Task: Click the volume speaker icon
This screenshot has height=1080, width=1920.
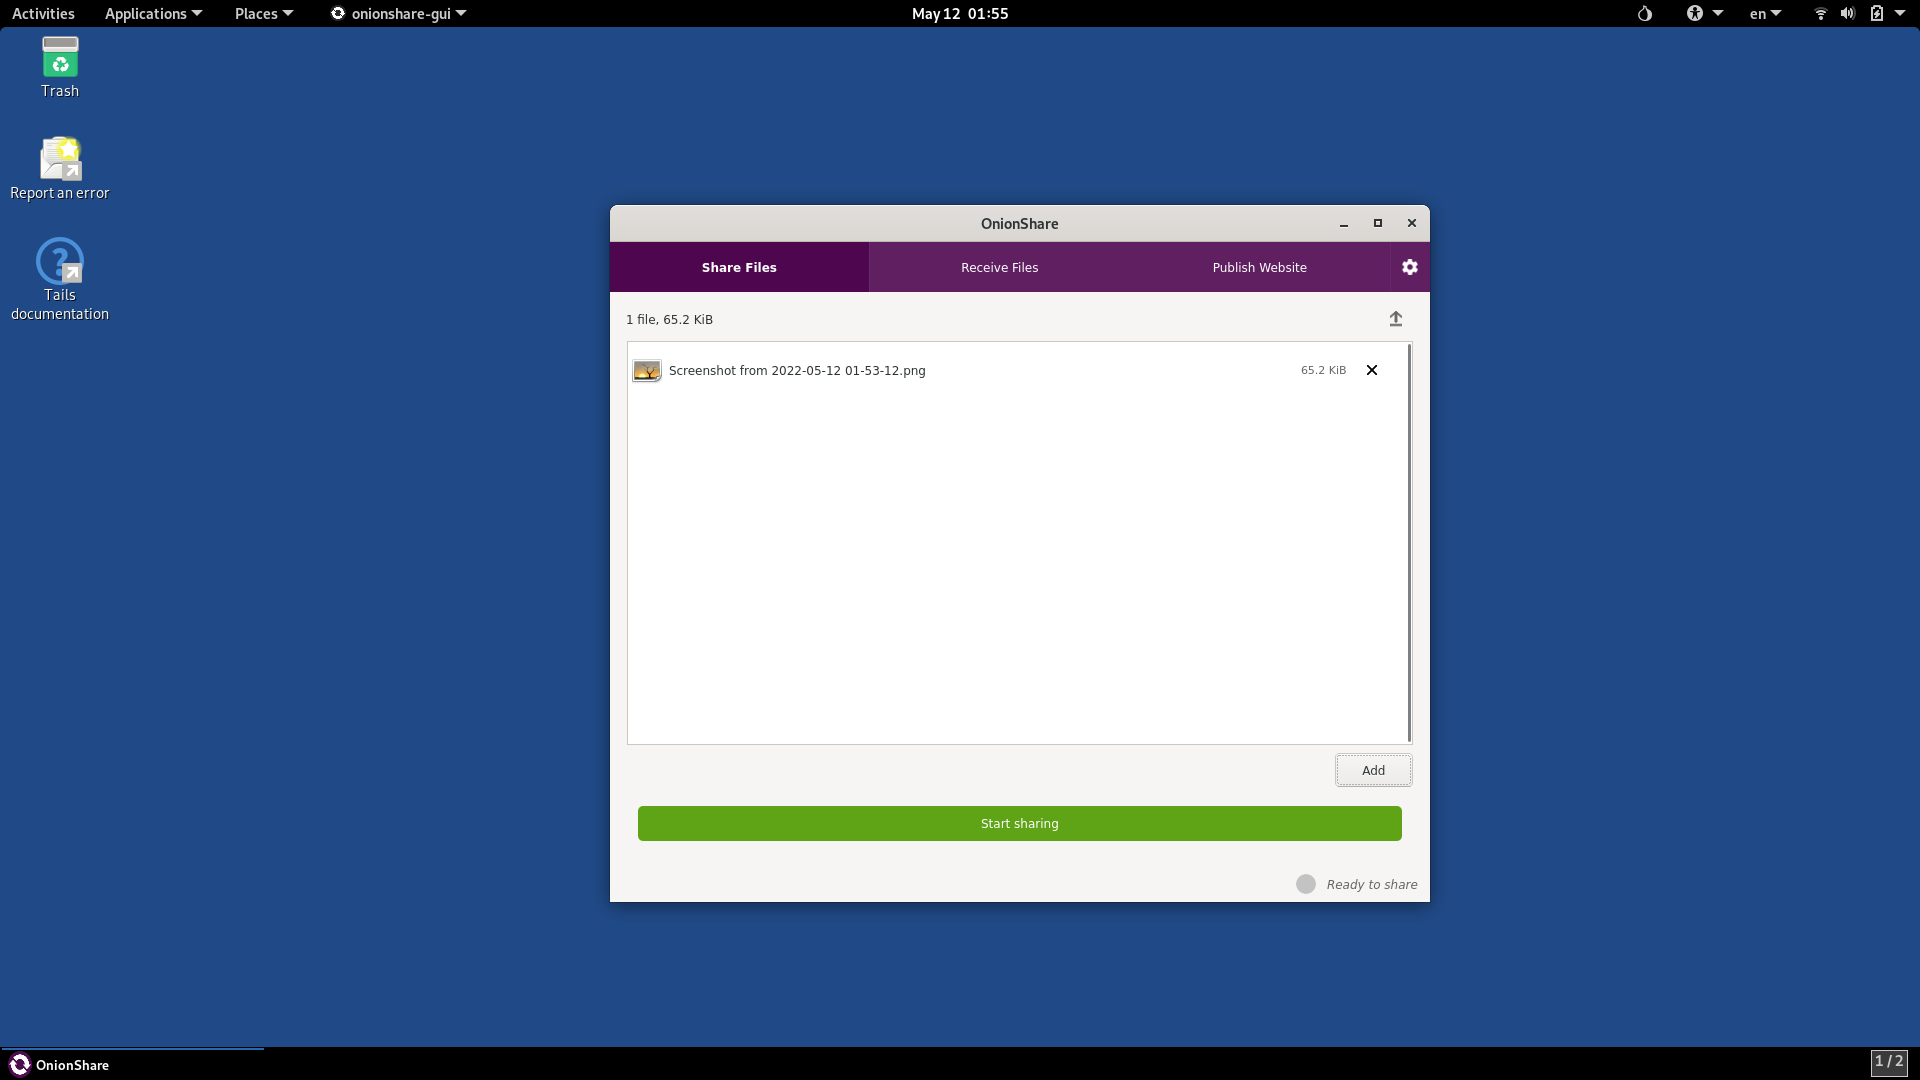Action: 1847,14
